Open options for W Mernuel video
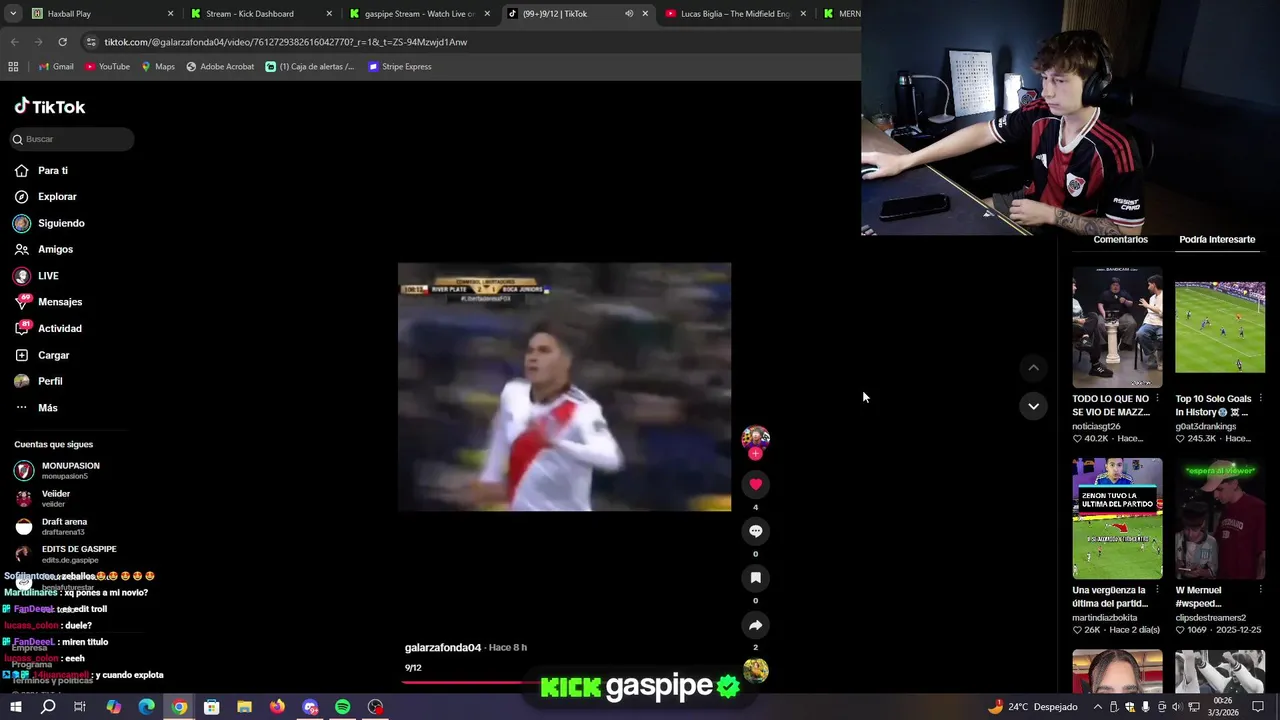 (1260, 590)
